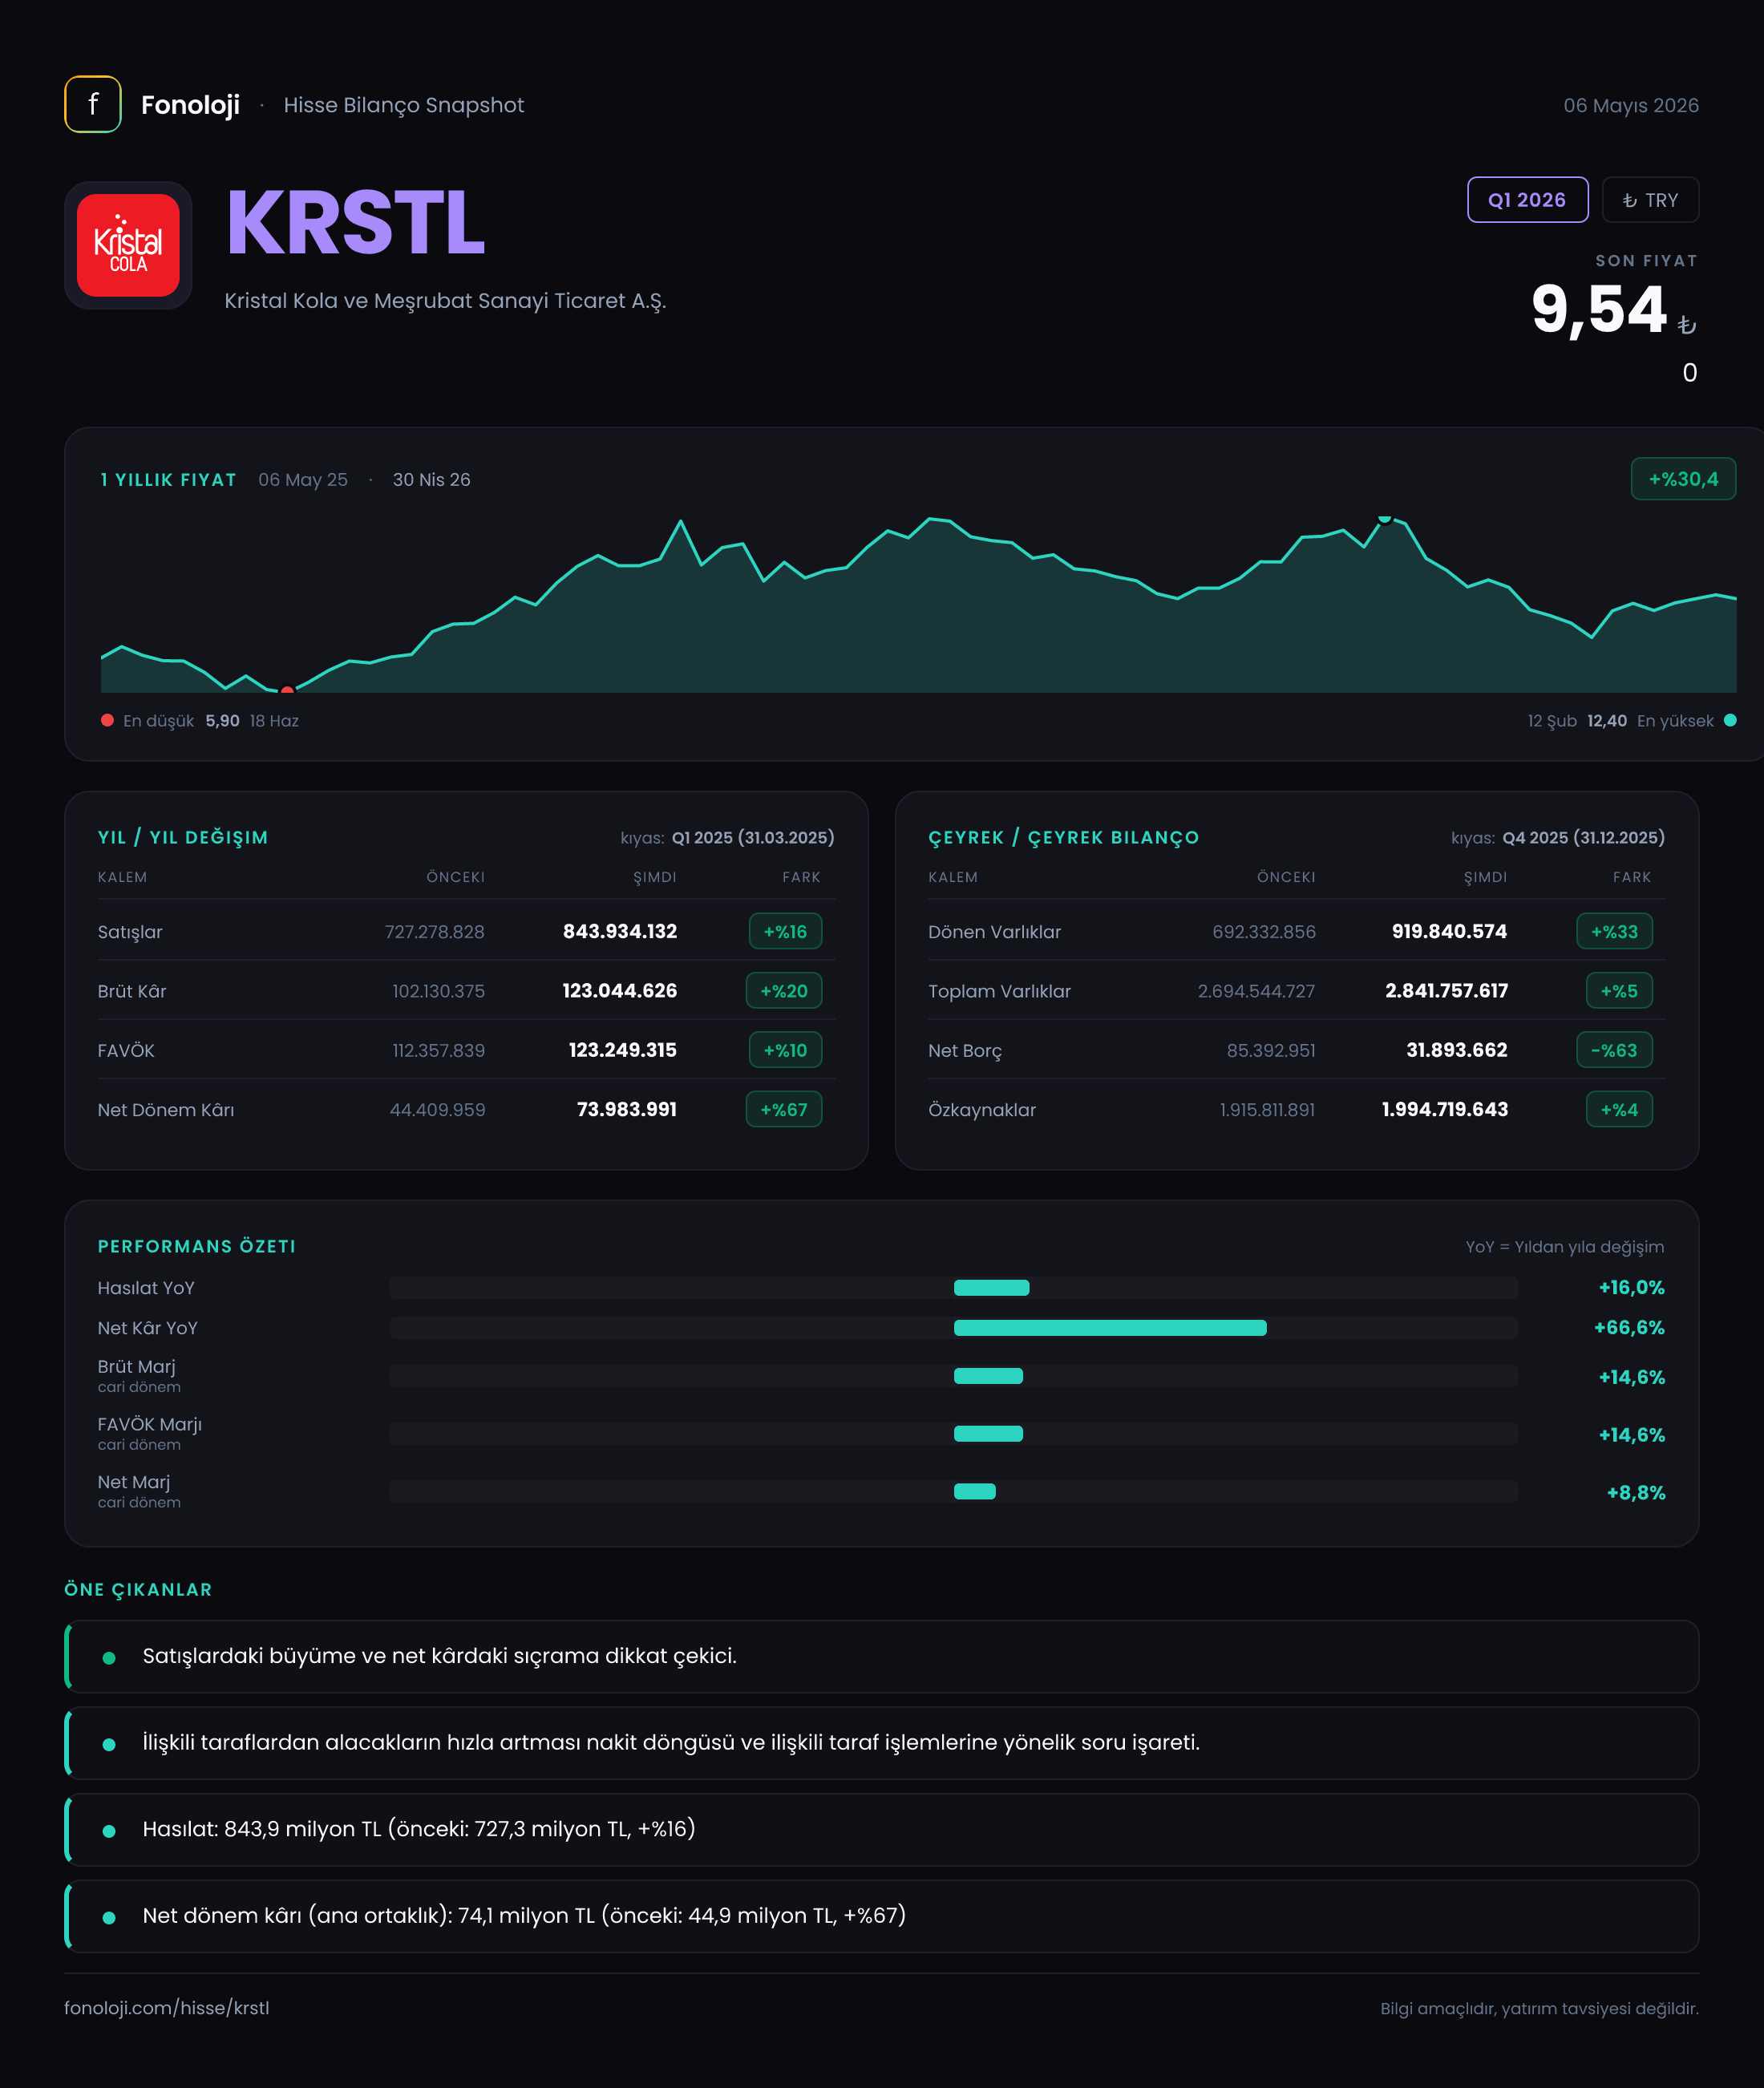Click highlight 'Net dönem kârı (ana ortaklık)'
1764x2088 pixels.
click(882, 1916)
